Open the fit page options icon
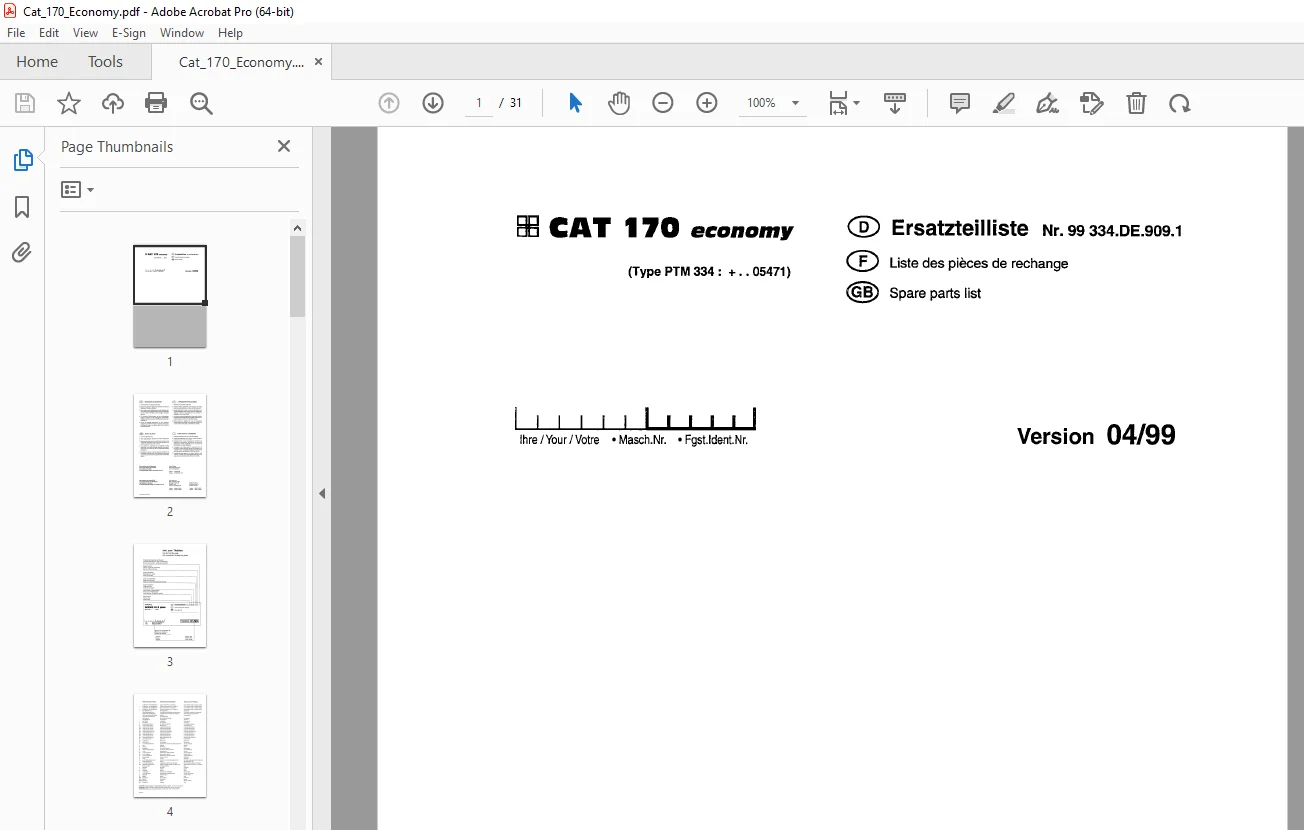This screenshot has height=830, width=1304. [844, 103]
